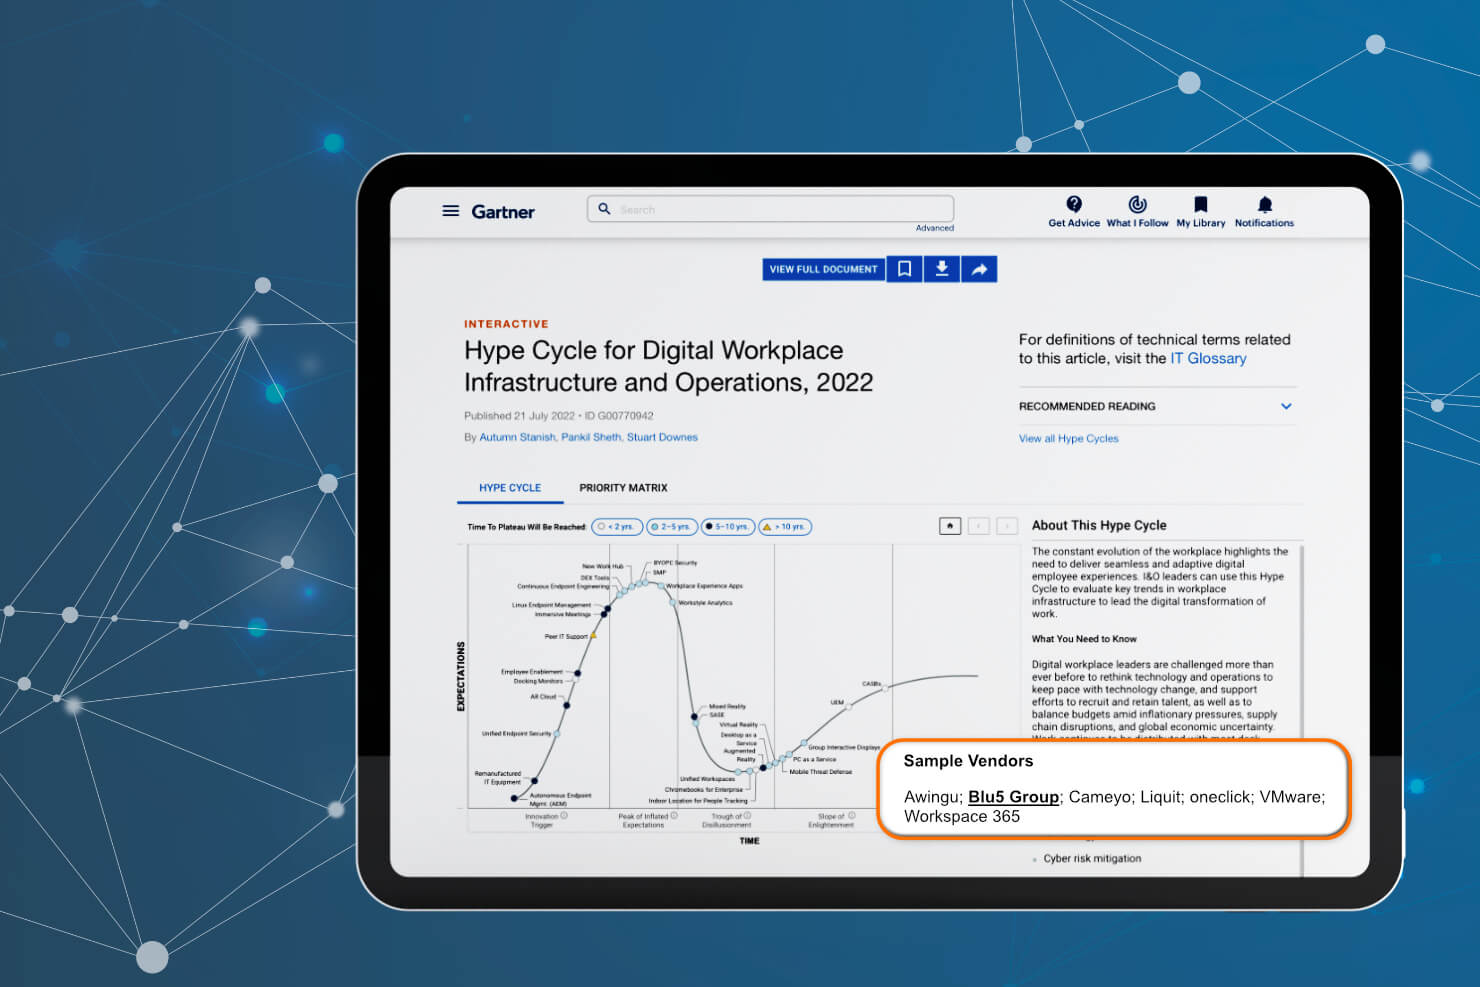Open the IT Glossary link
The width and height of the screenshot is (1480, 987).
point(1208,358)
